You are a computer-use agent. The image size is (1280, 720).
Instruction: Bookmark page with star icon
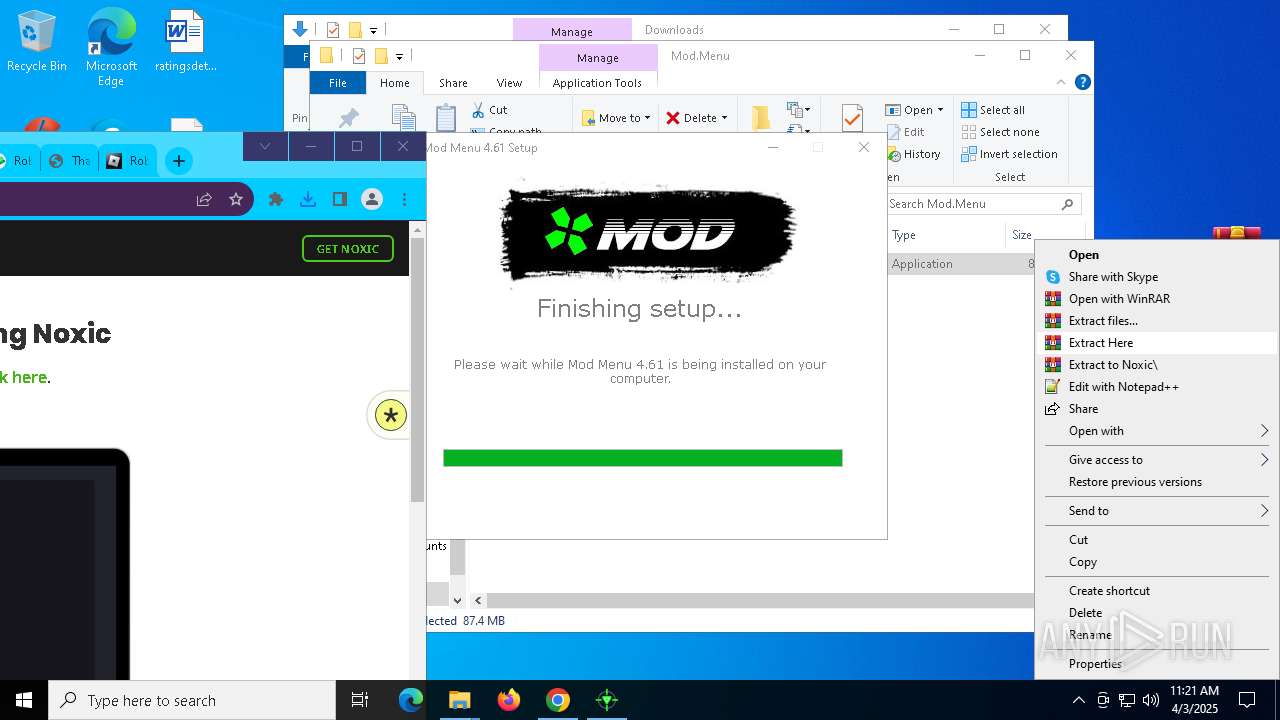(236, 199)
